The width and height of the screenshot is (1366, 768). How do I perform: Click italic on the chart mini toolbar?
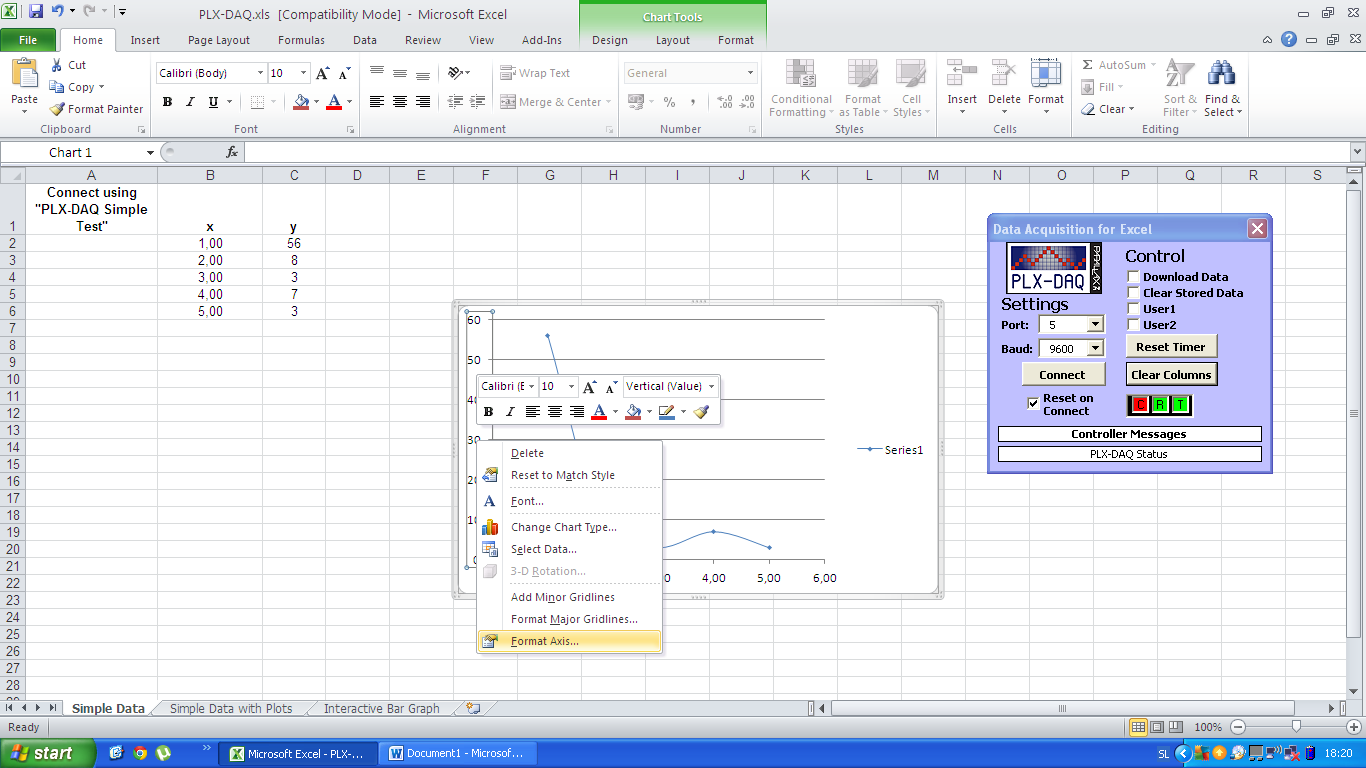click(x=510, y=411)
